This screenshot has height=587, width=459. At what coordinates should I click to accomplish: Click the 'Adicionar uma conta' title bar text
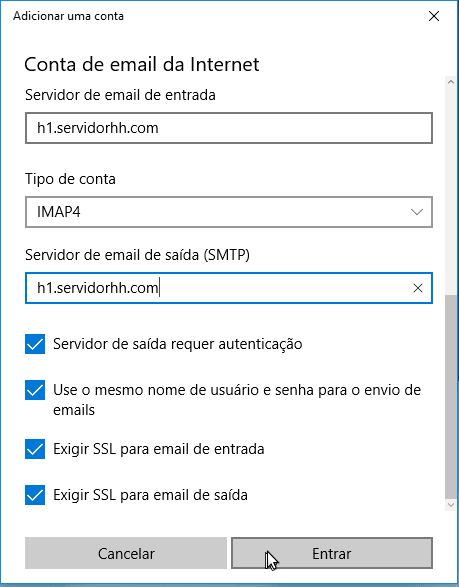click(x=68, y=16)
